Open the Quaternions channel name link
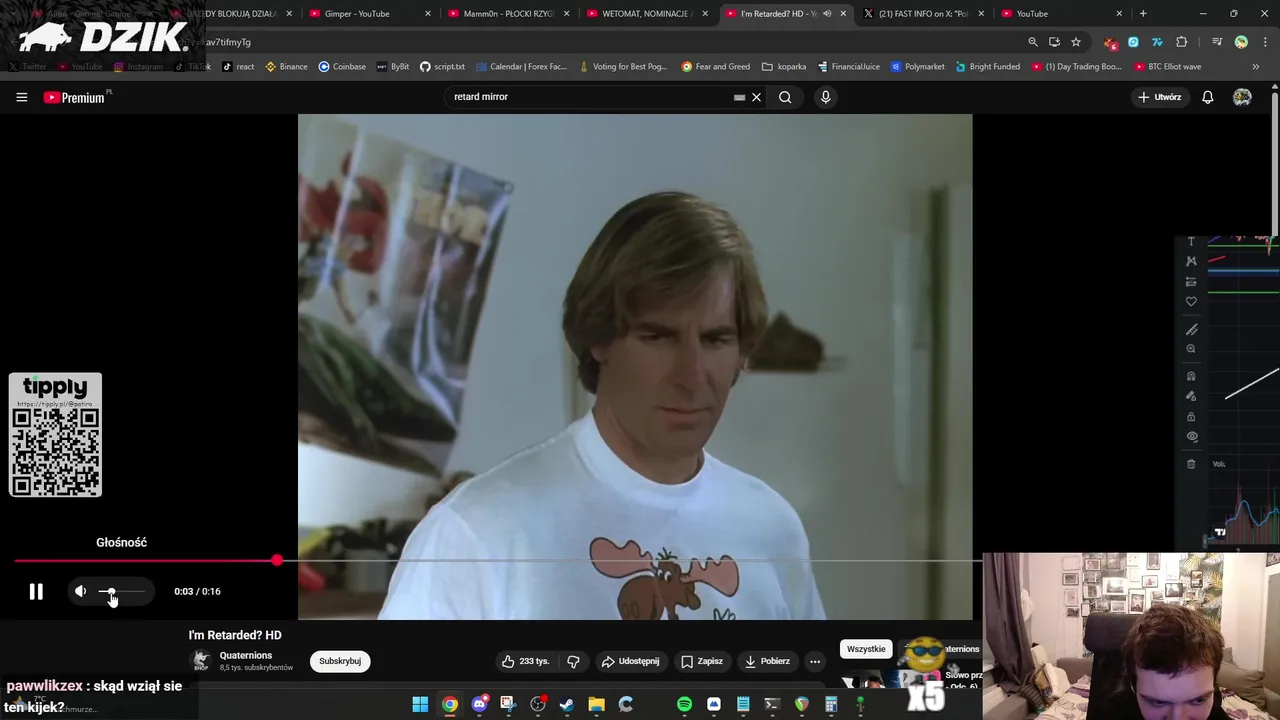 coord(246,655)
